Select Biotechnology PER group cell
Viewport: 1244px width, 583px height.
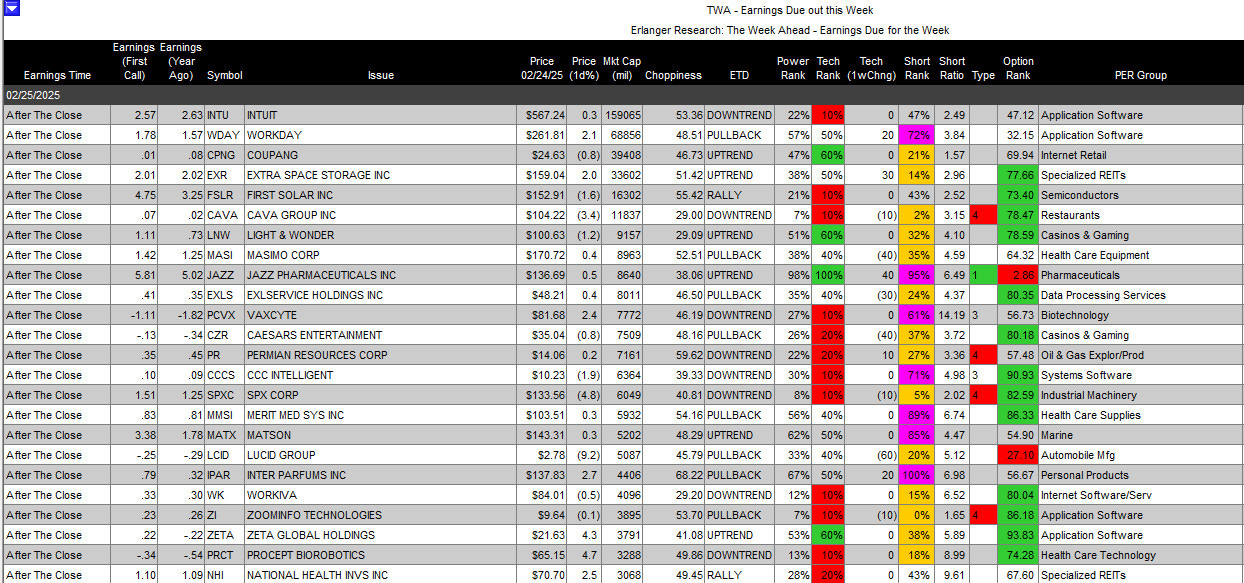(x=1140, y=315)
